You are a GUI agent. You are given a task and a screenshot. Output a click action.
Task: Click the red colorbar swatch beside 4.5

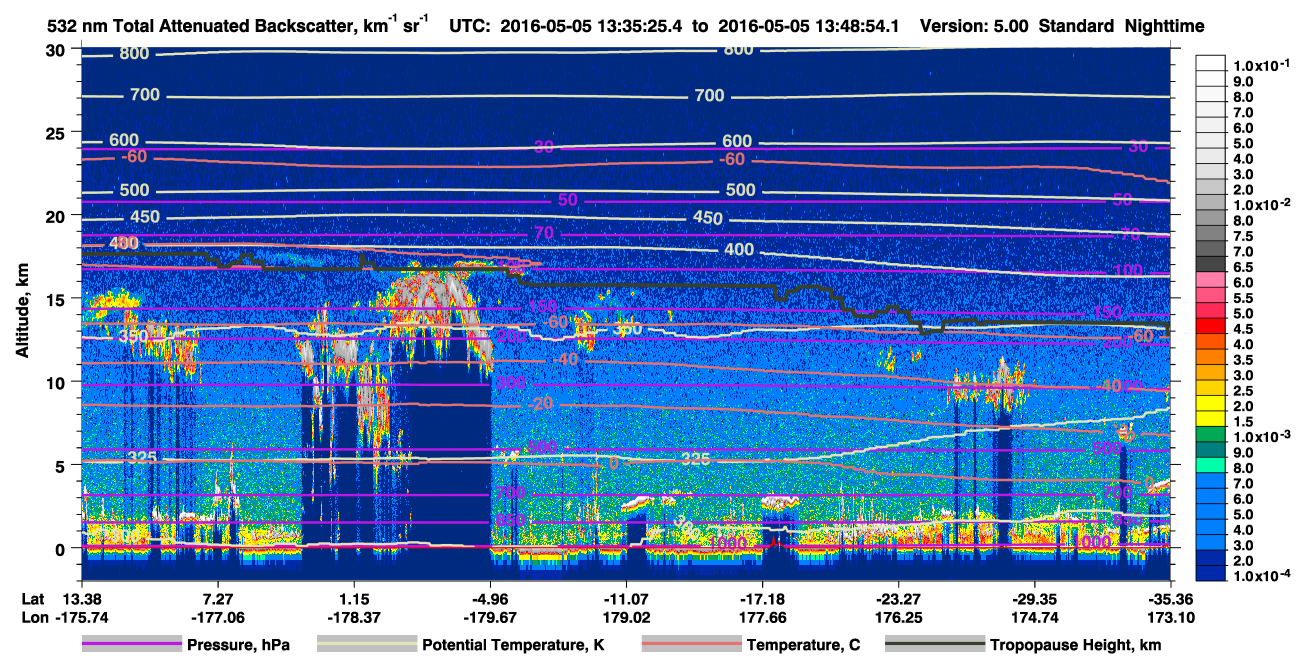[x=1211, y=328]
